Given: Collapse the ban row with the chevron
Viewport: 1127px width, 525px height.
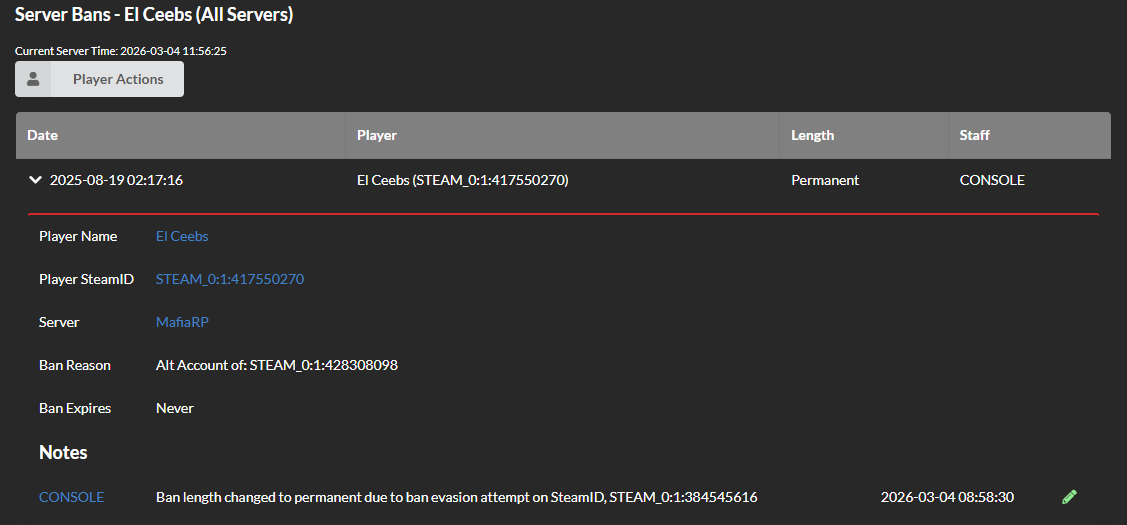Looking at the screenshot, I should [36, 180].
